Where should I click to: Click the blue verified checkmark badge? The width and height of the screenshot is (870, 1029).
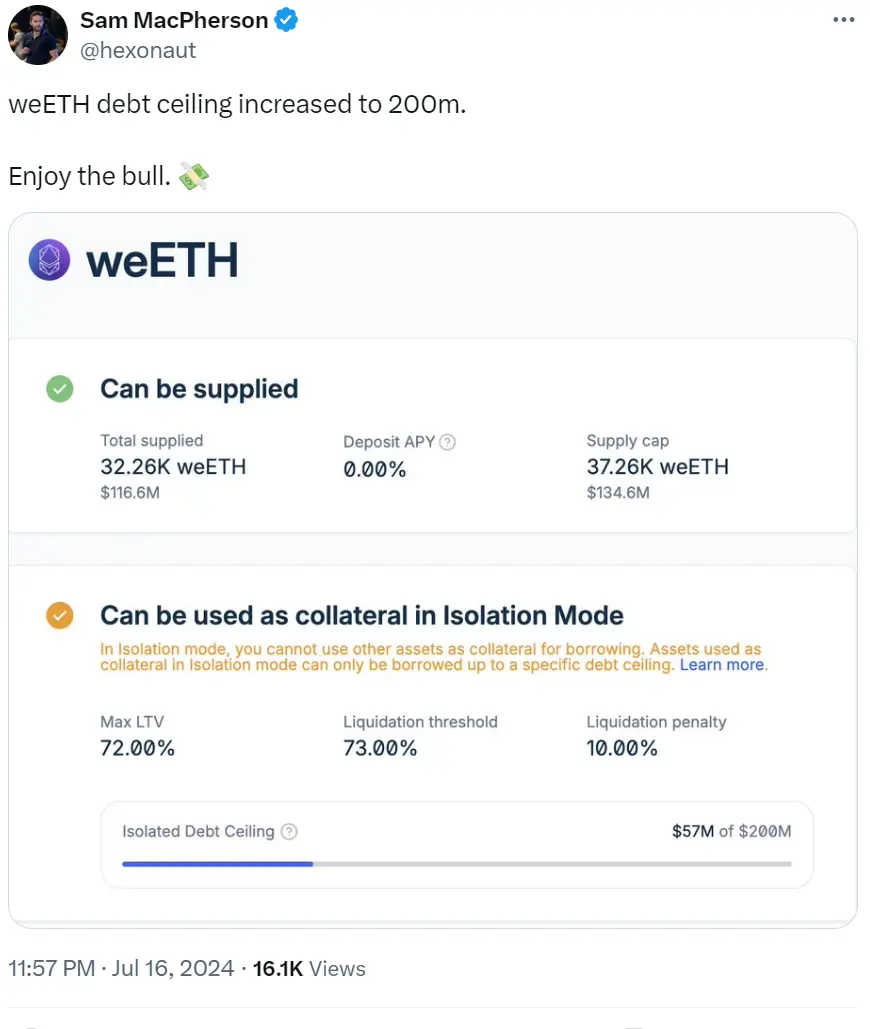[286, 19]
